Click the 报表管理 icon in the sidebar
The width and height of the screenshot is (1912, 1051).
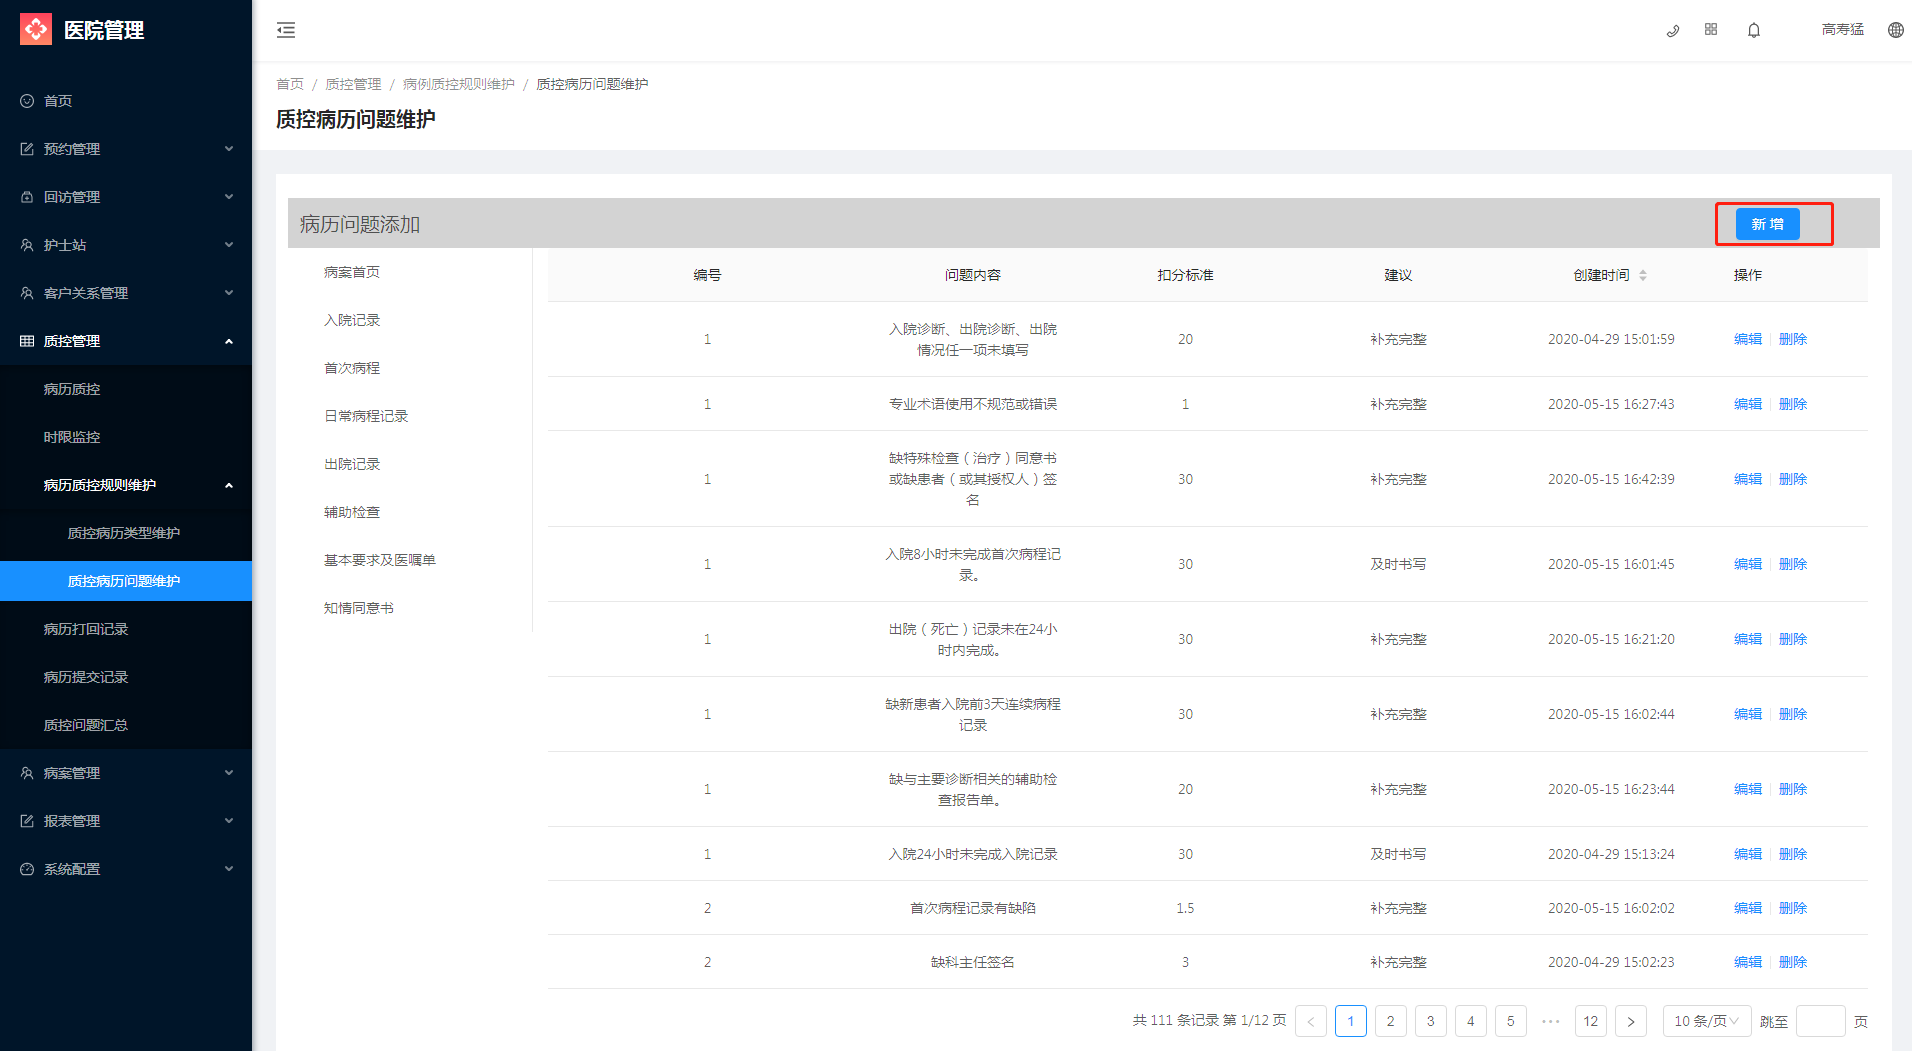click(27, 821)
